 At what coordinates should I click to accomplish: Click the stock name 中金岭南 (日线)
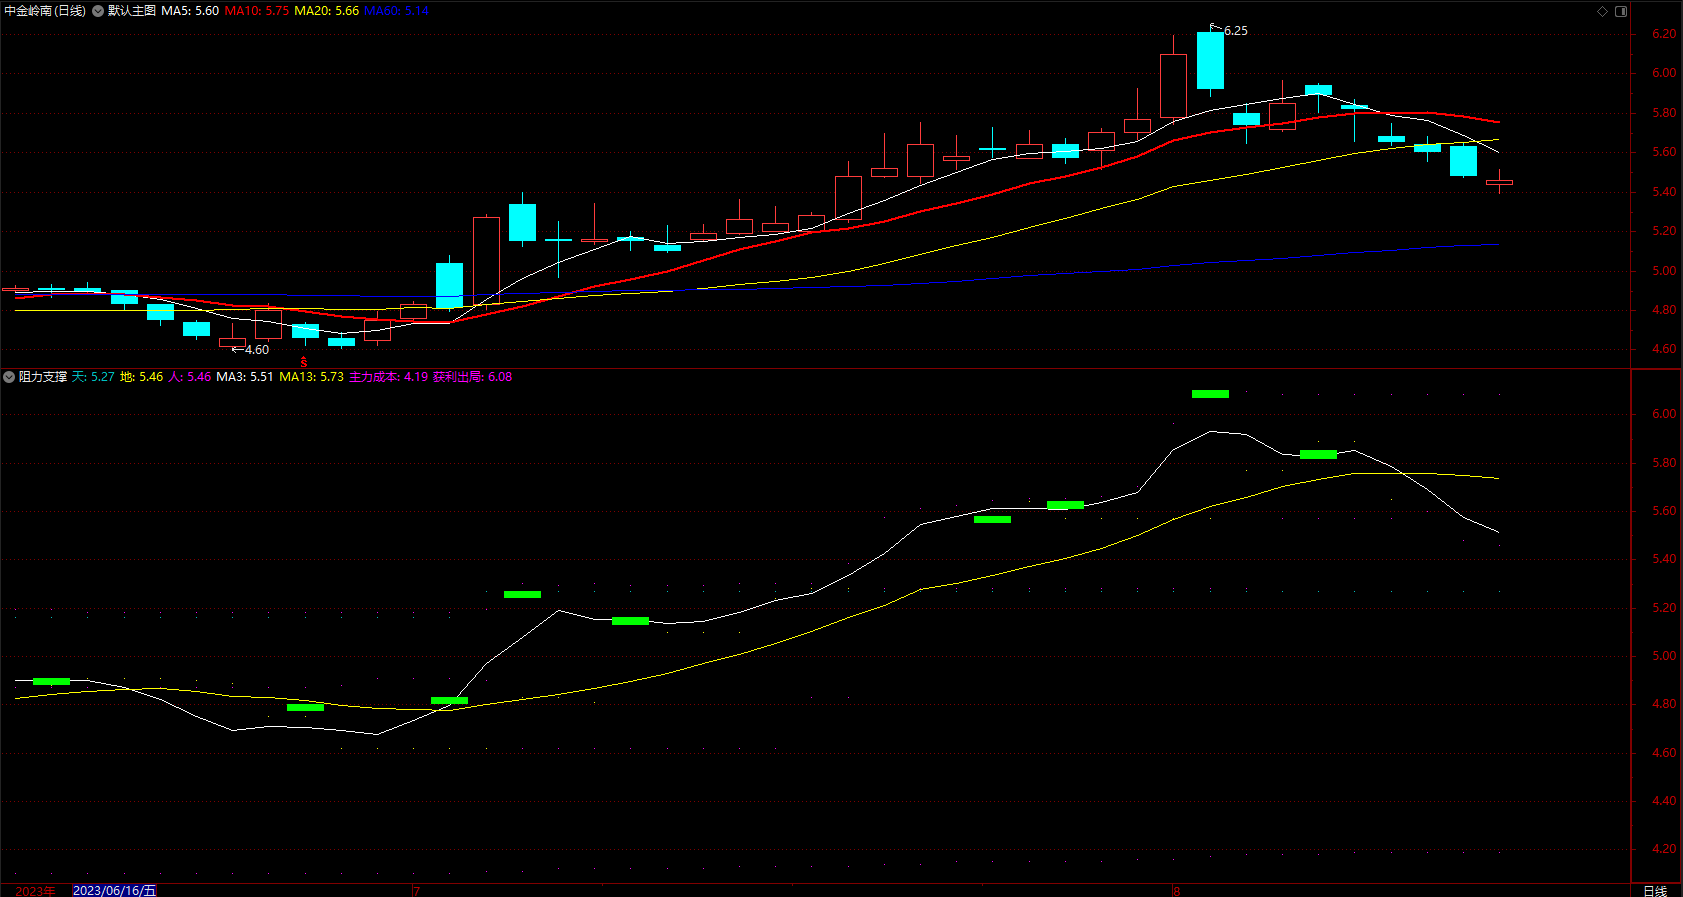pyautogui.click(x=45, y=11)
